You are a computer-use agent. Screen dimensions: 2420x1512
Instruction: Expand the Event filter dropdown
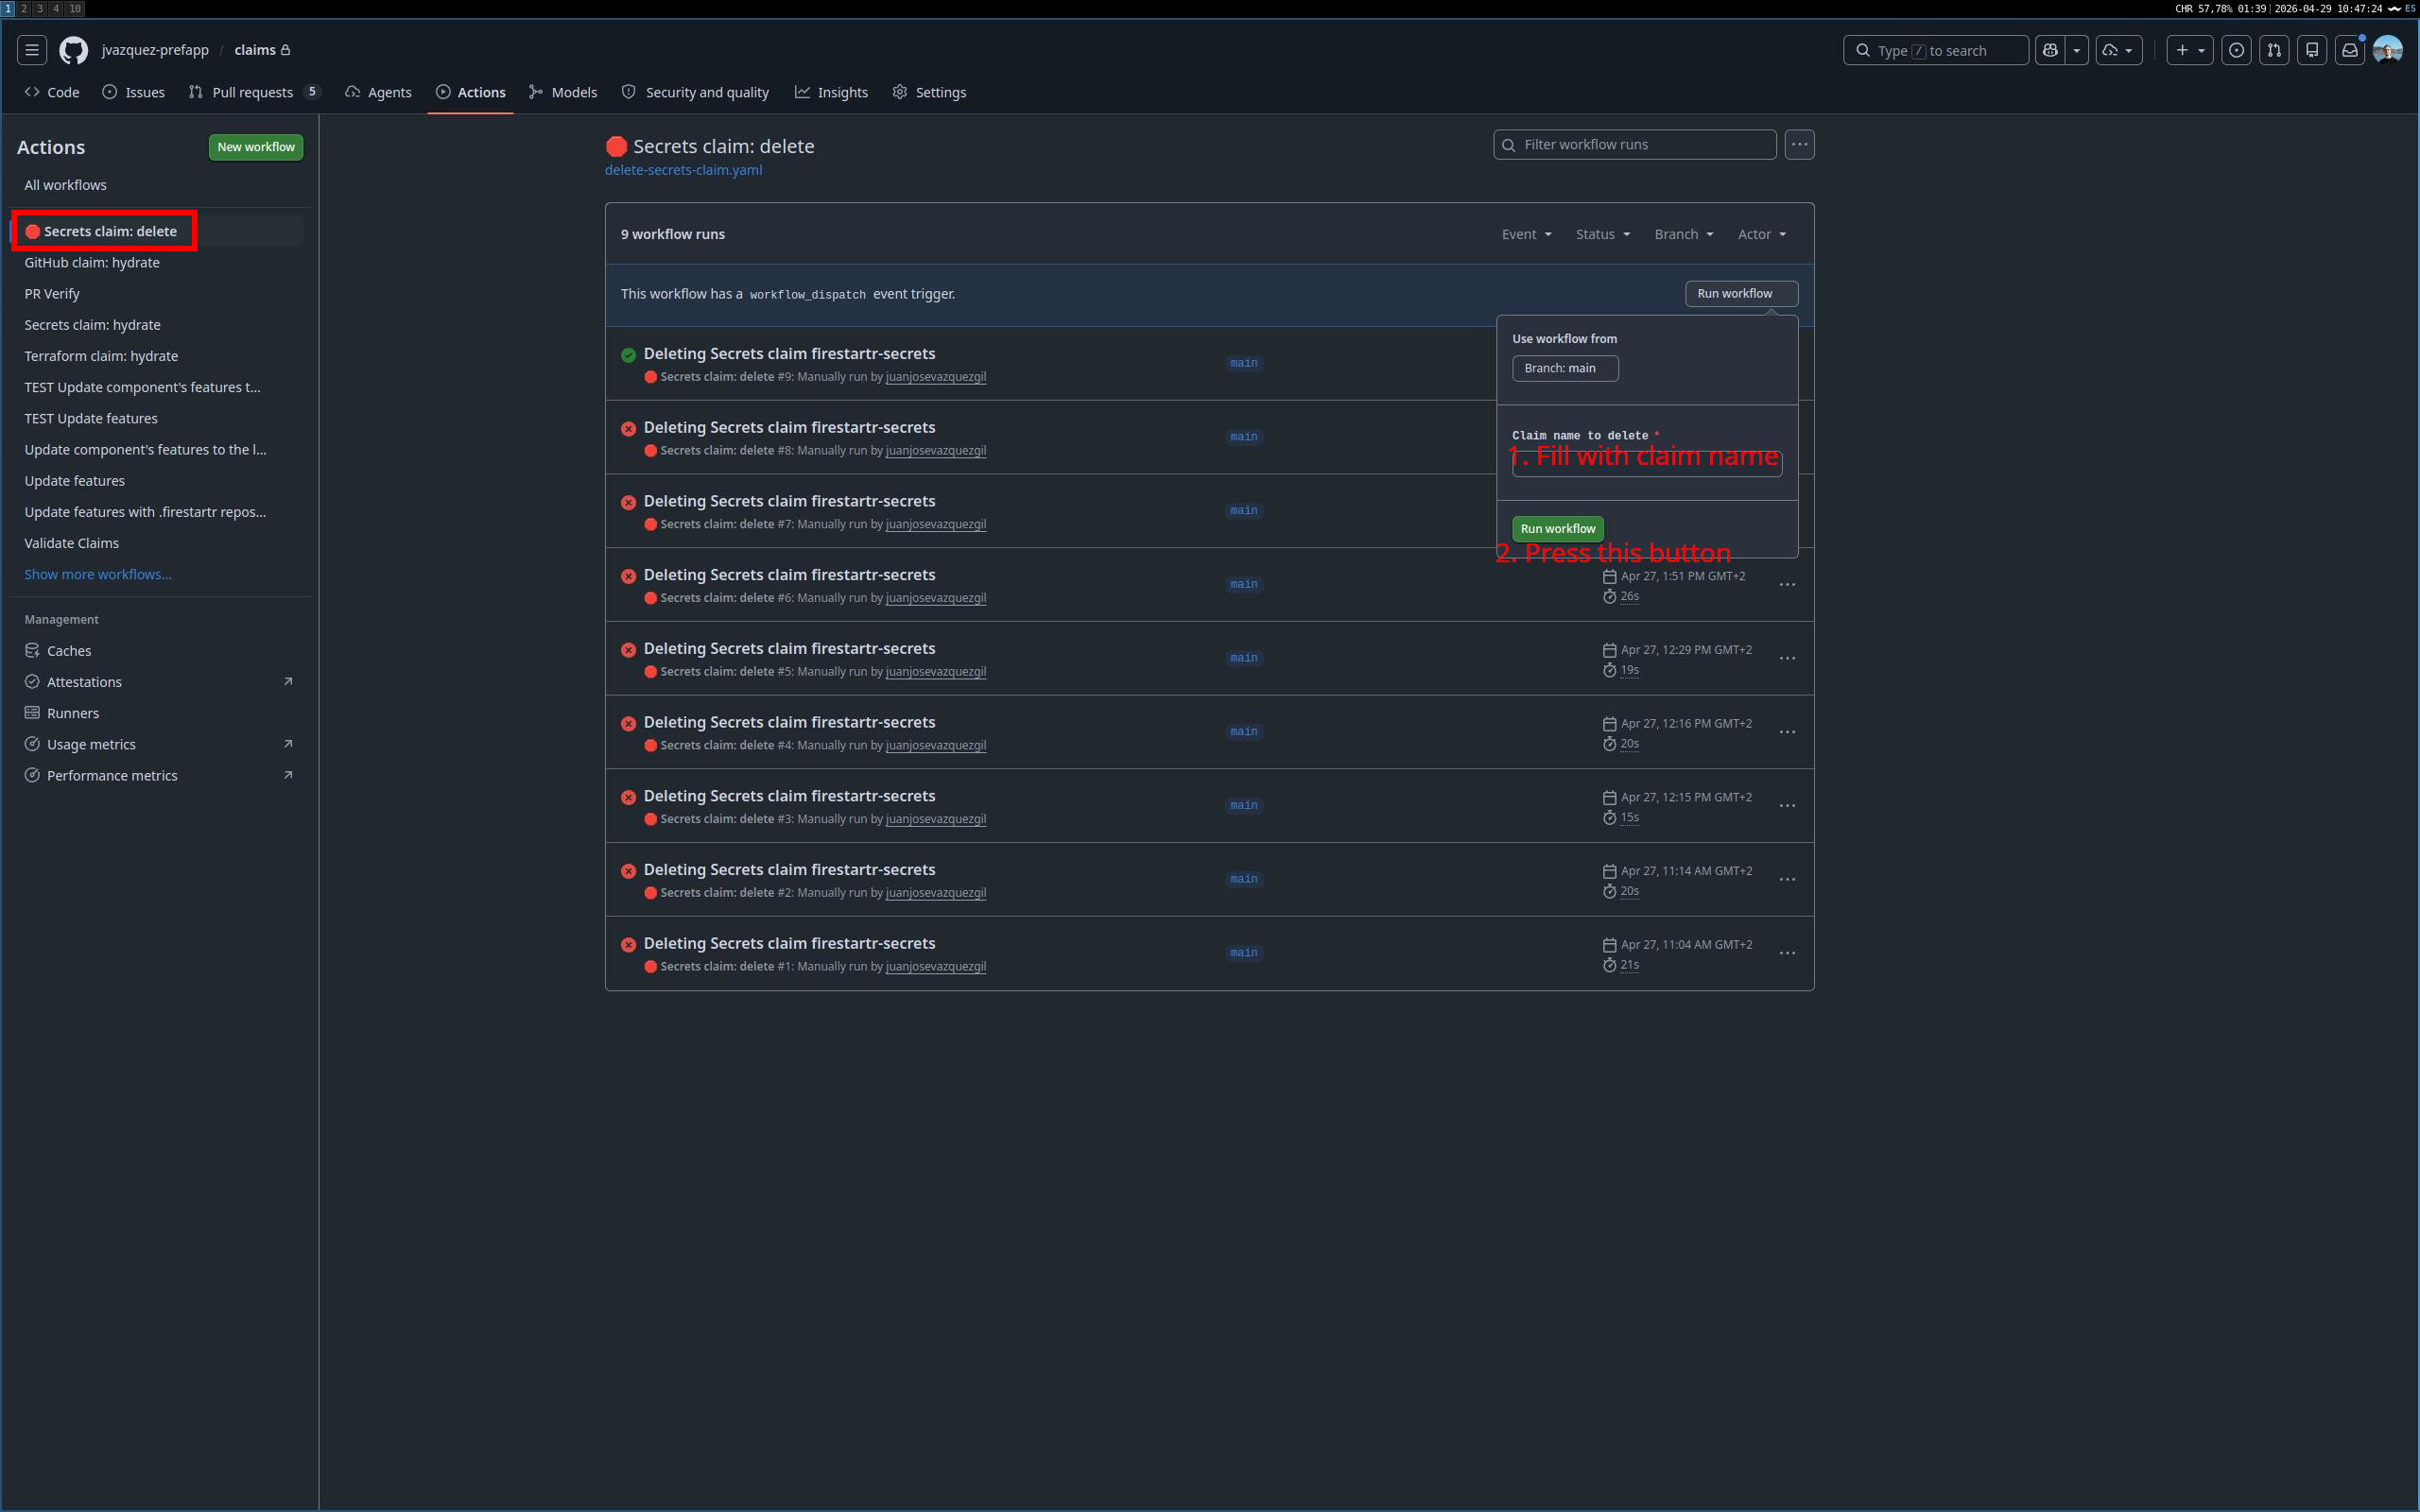click(x=1526, y=234)
